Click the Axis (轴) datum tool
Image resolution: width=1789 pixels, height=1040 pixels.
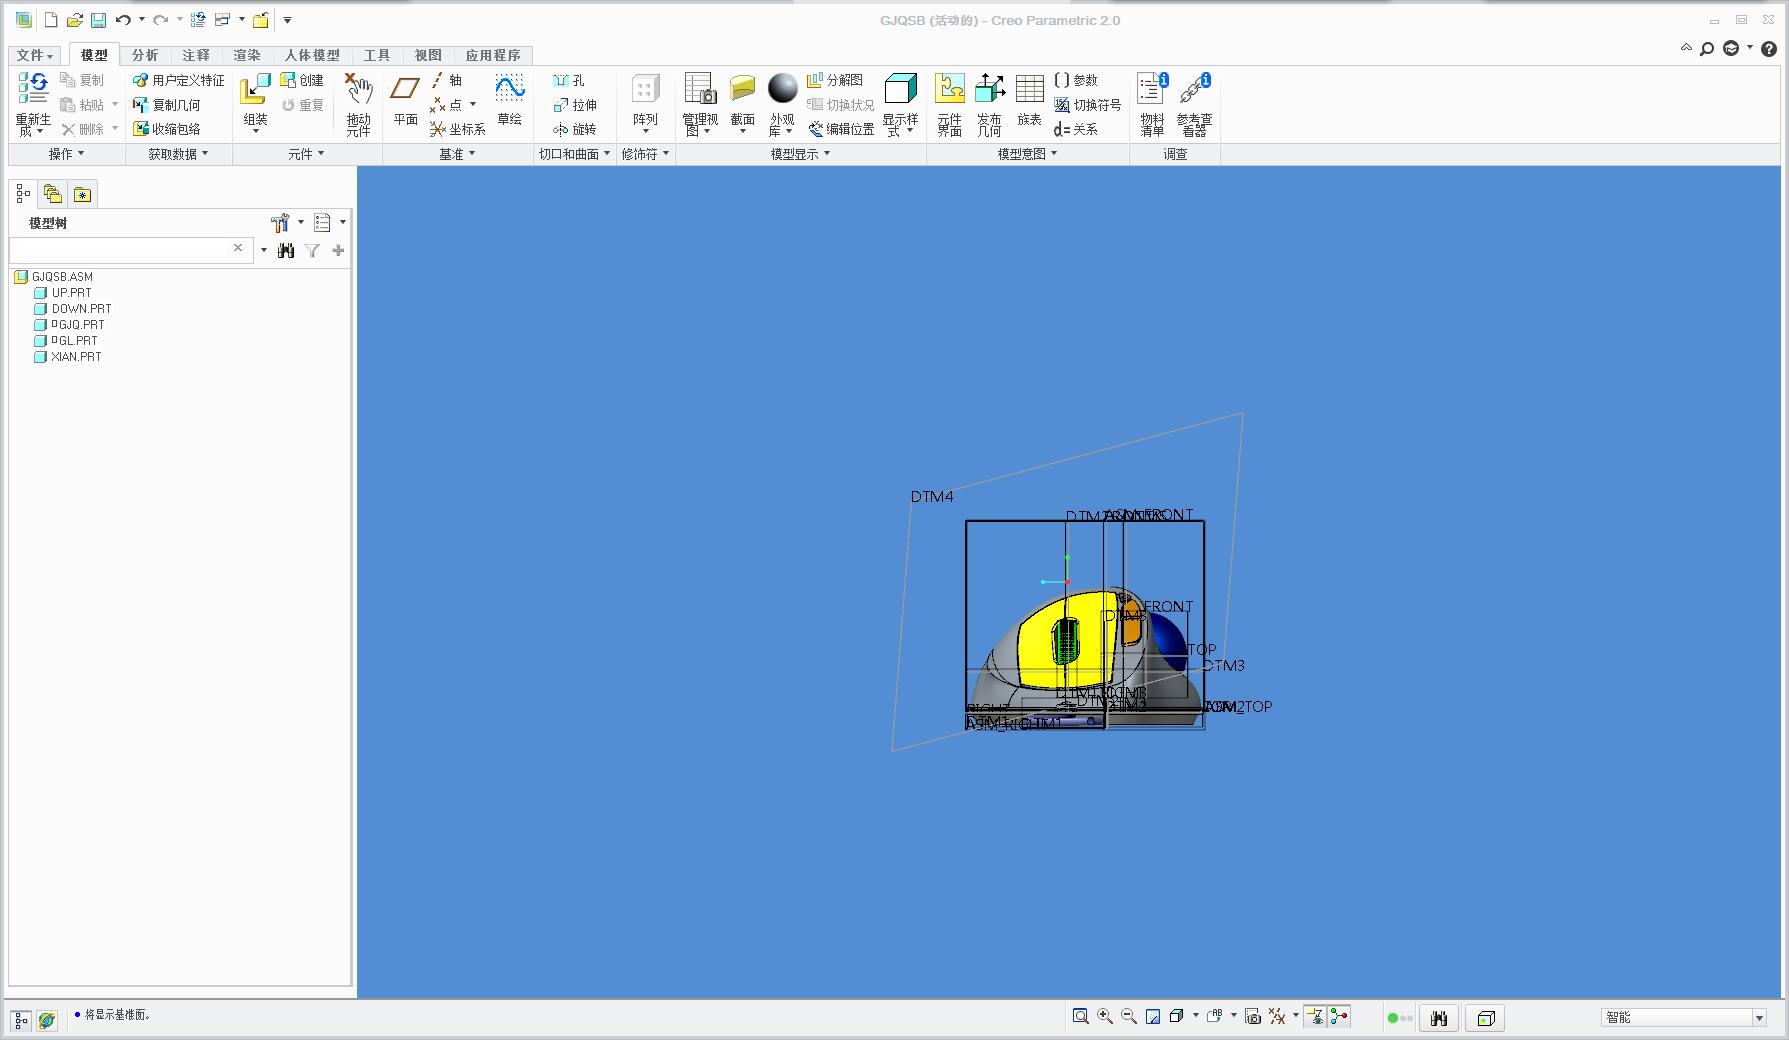[x=447, y=80]
